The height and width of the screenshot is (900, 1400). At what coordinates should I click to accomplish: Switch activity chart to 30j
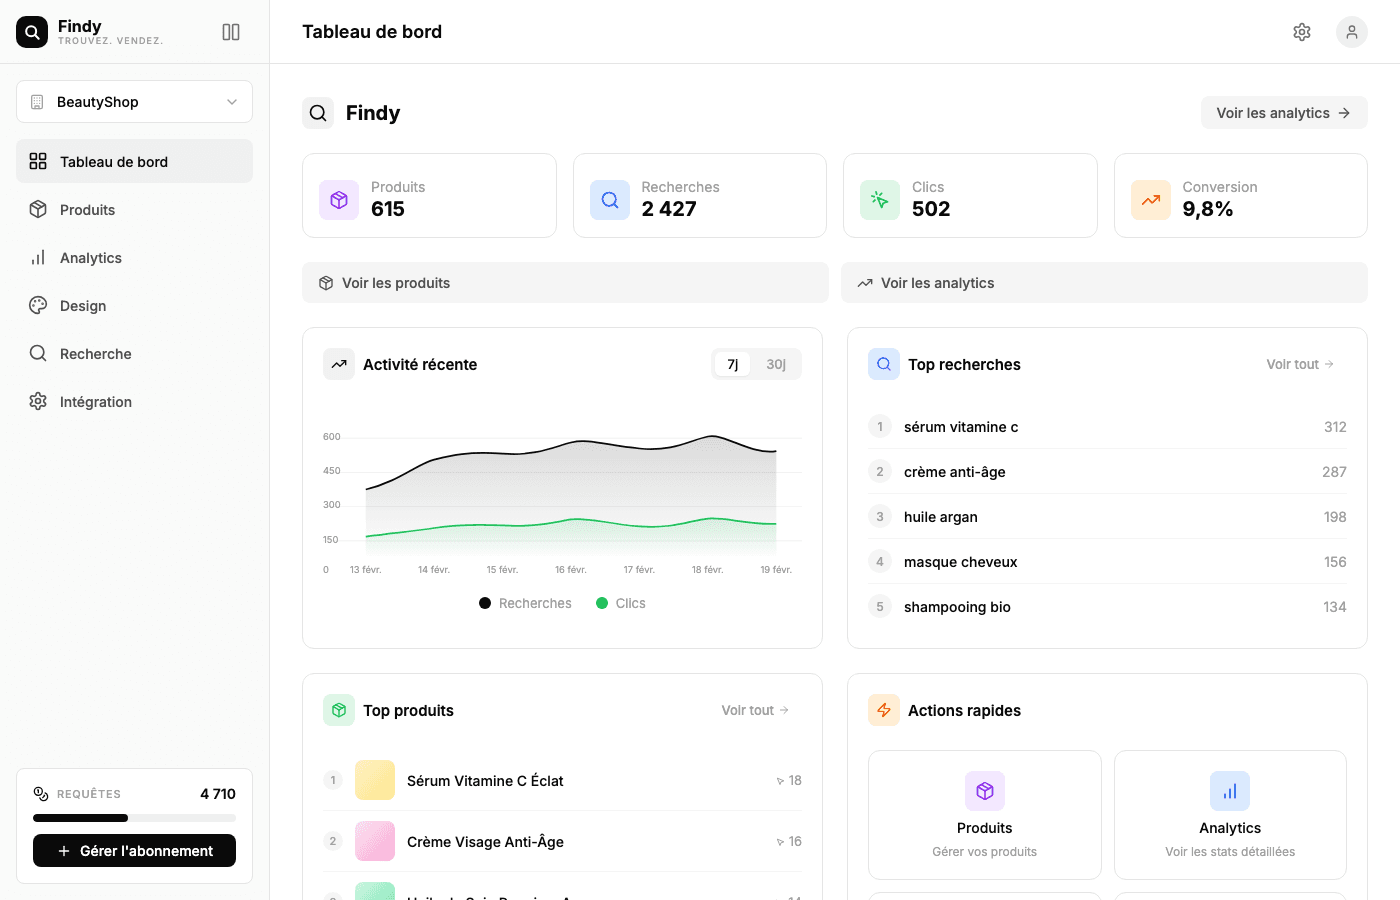(776, 364)
